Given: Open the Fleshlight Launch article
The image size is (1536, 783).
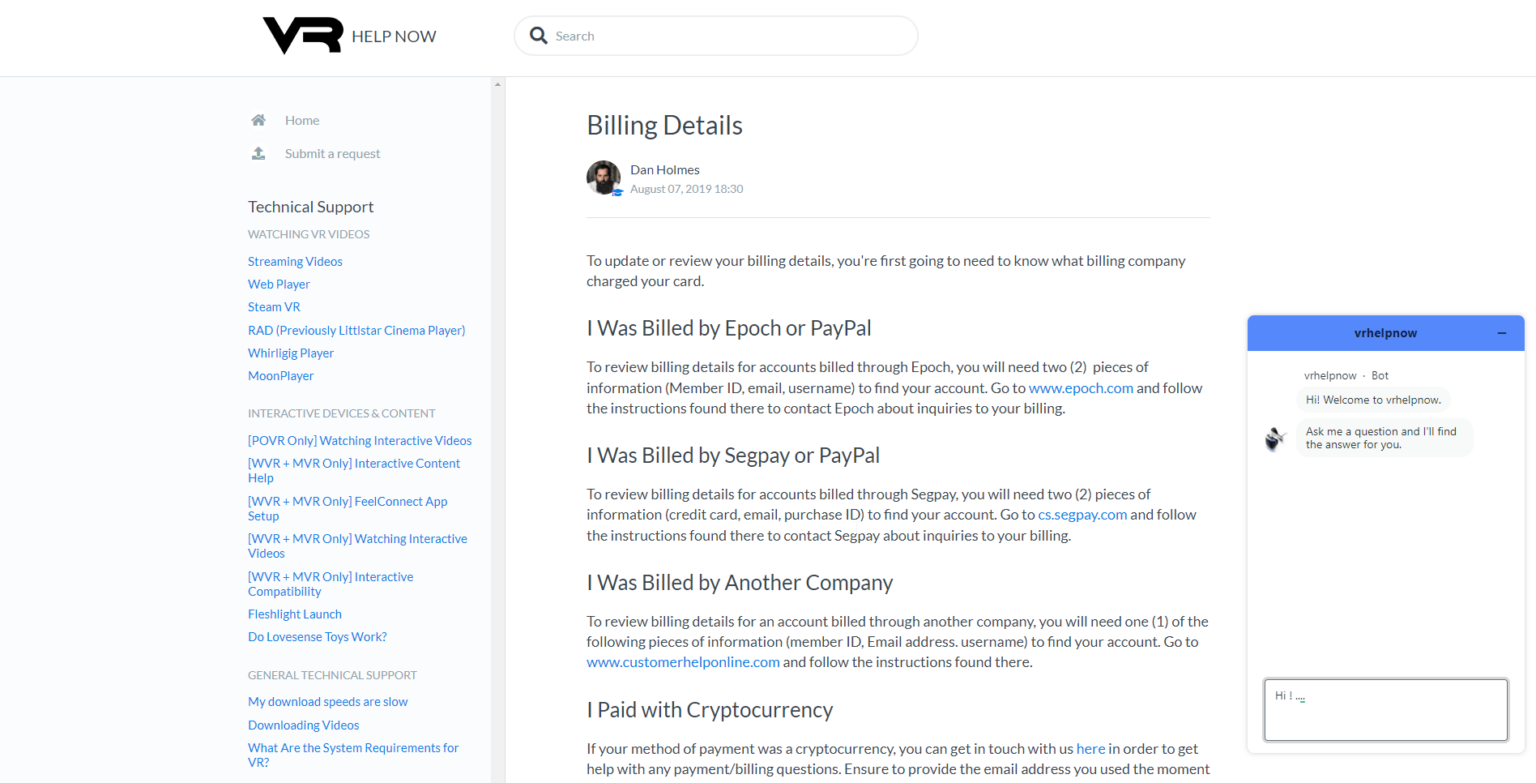Looking at the screenshot, I should pyautogui.click(x=295, y=614).
